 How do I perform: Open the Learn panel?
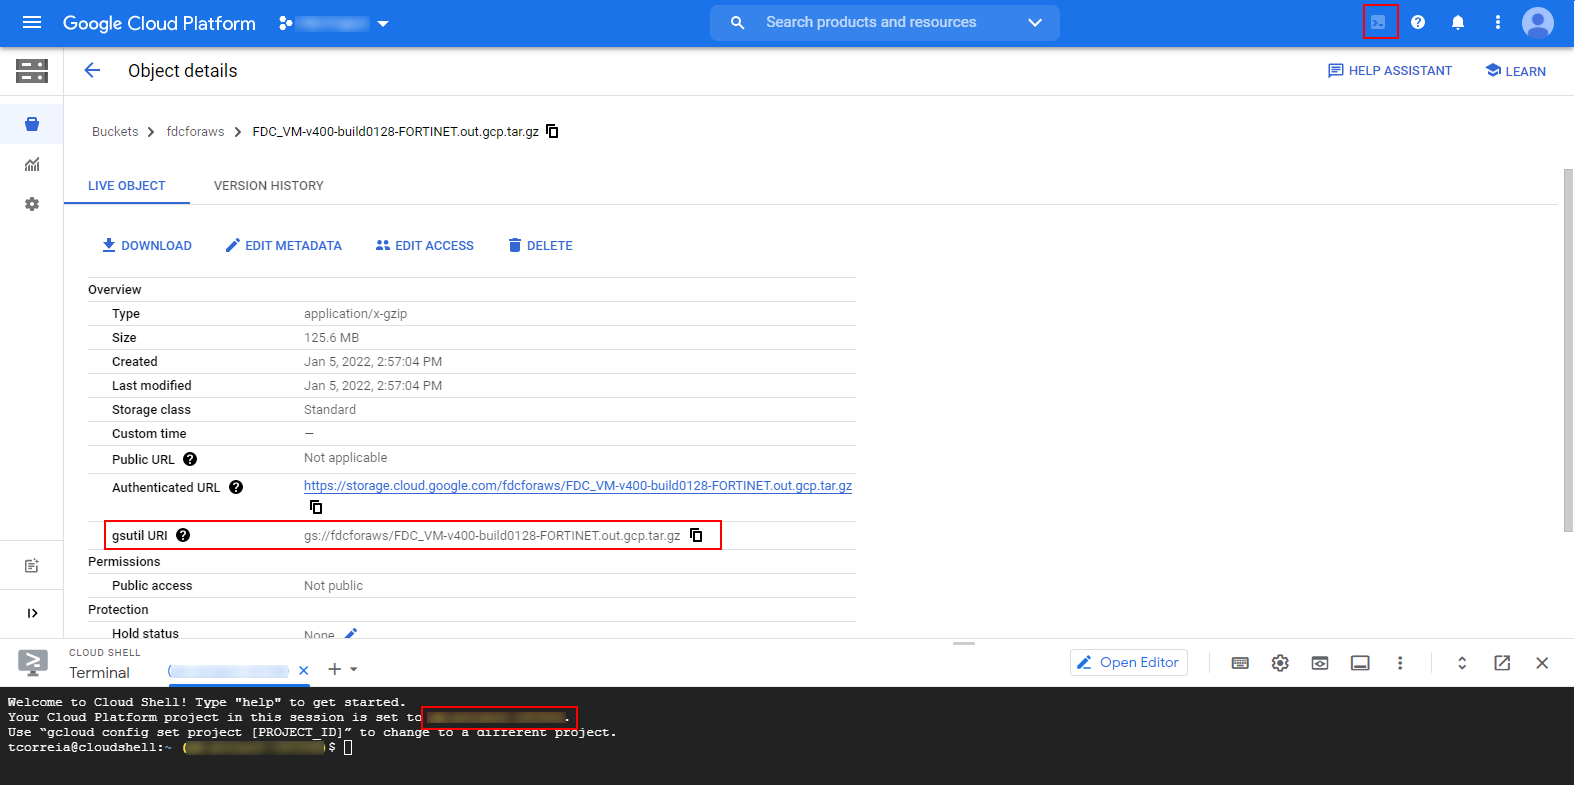click(1516, 70)
